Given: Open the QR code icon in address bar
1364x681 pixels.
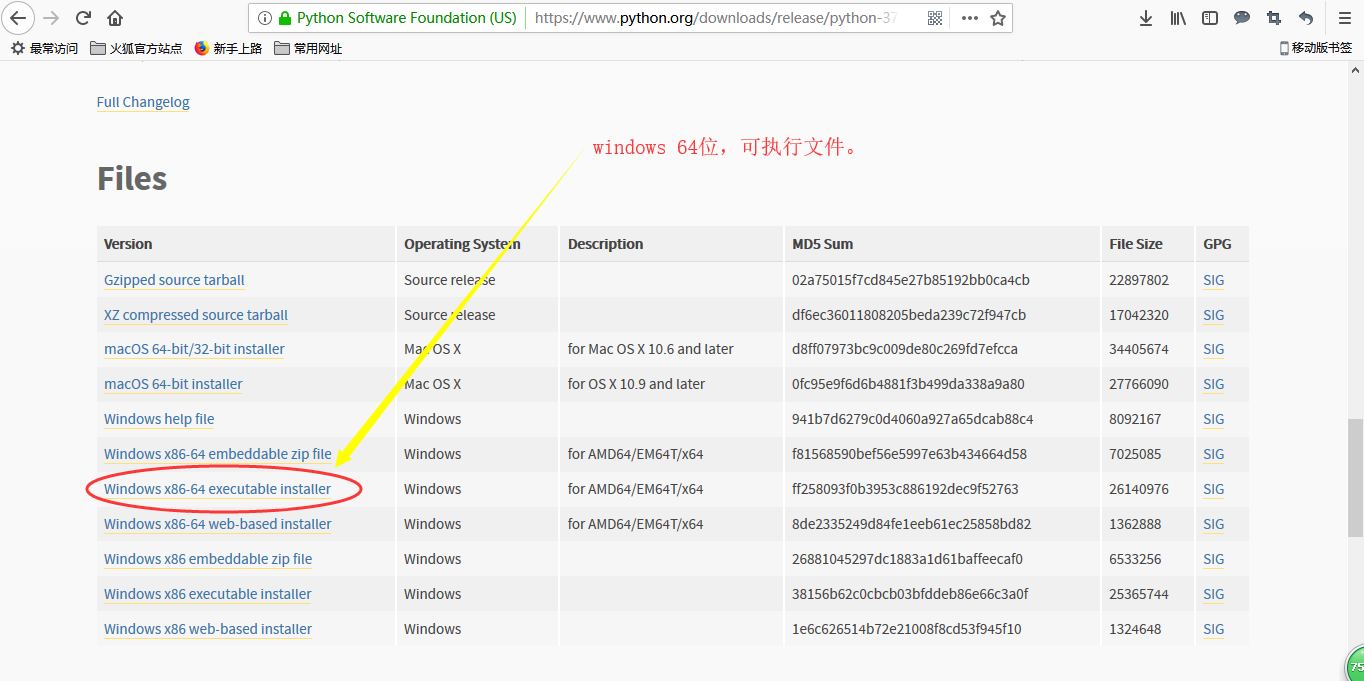Looking at the screenshot, I should coord(935,18).
